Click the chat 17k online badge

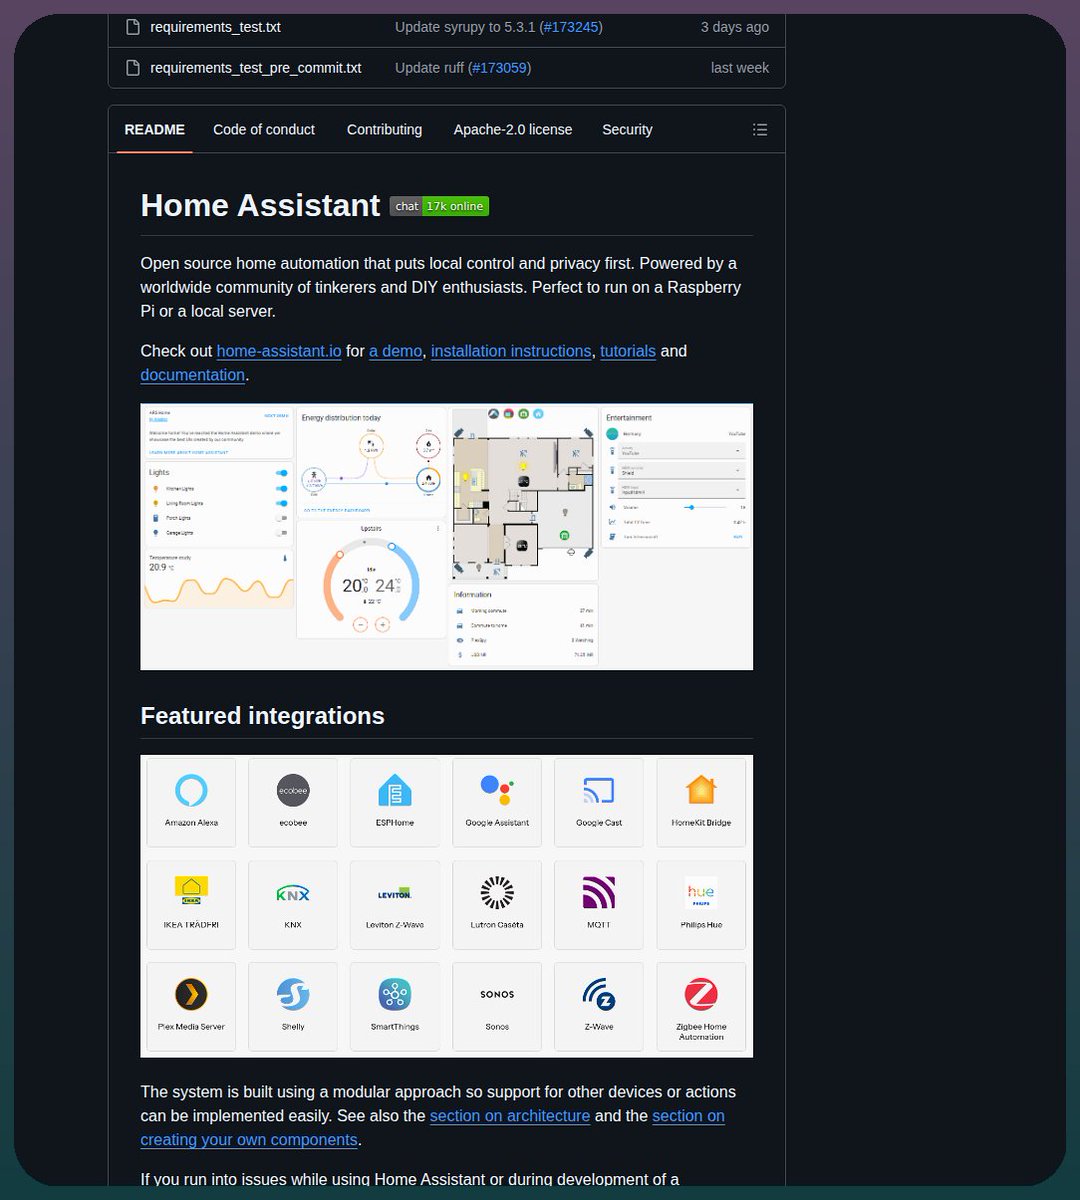click(x=439, y=206)
